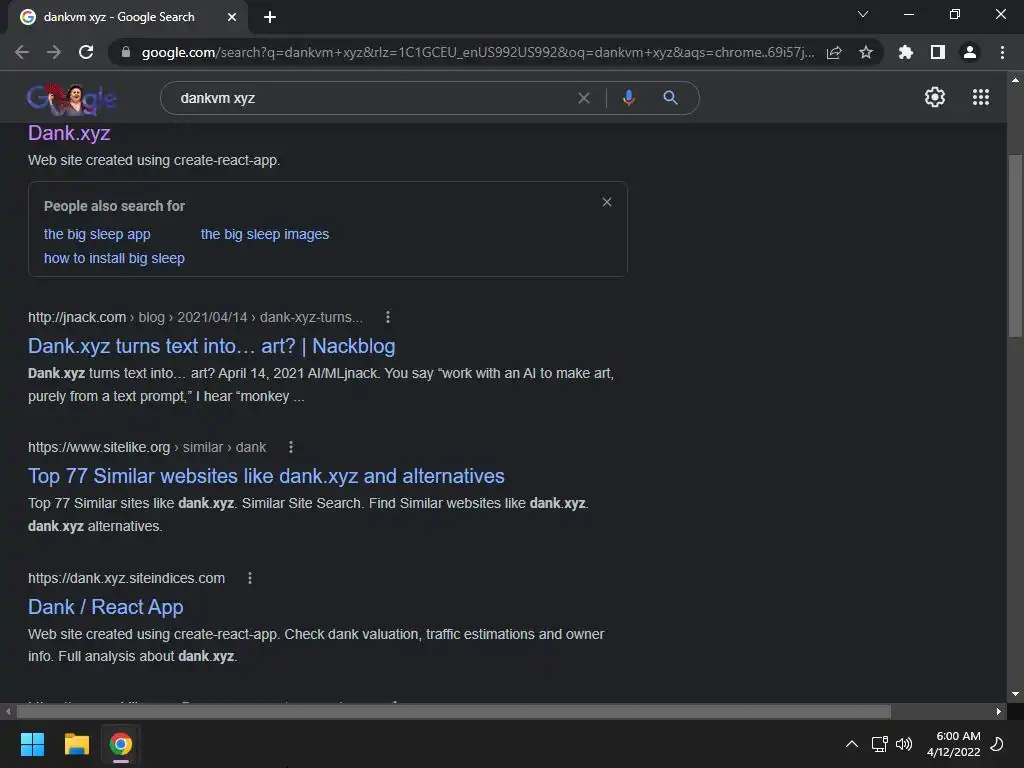The image size is (1024, 768).
Task: Open more options for the siteindices.com result
Action: (x=250, y=578)
